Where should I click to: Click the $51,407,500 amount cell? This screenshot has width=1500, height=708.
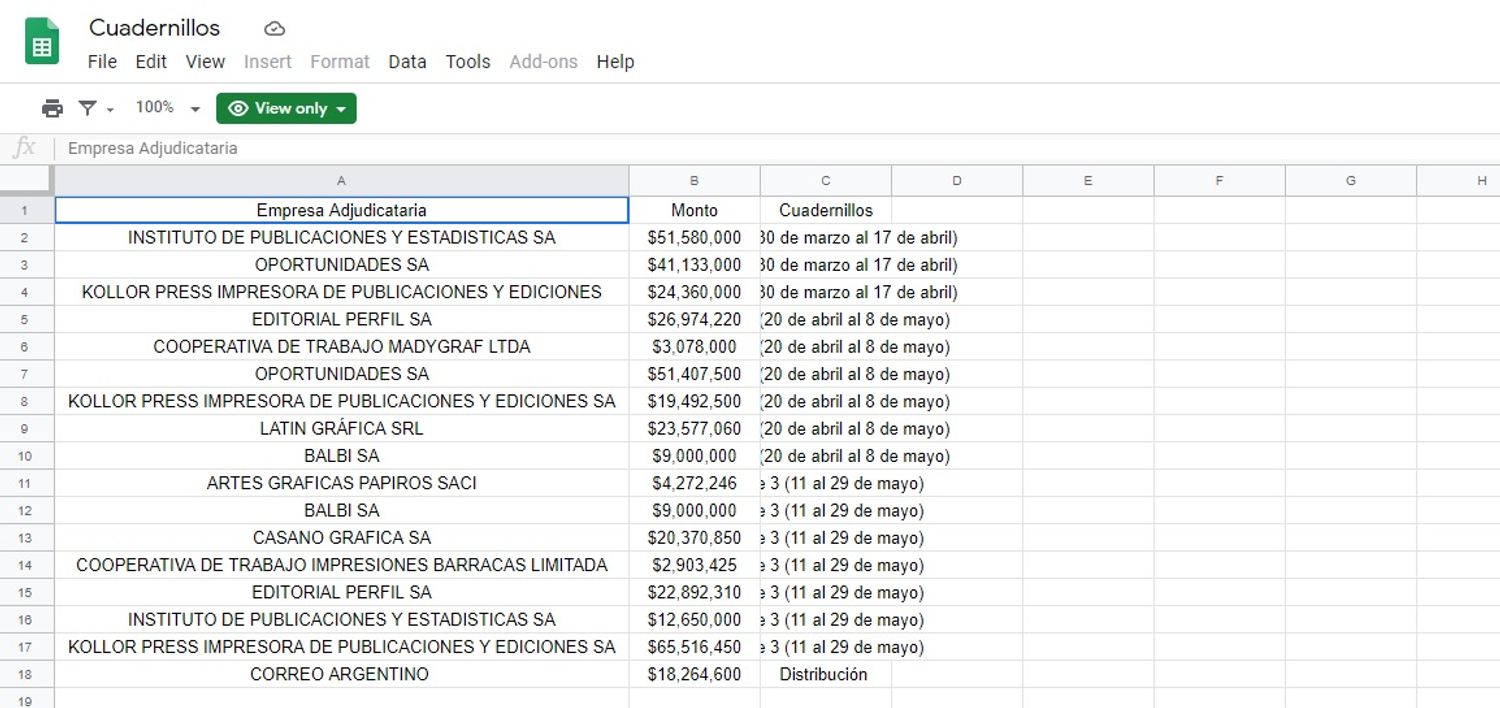(694, 374)
